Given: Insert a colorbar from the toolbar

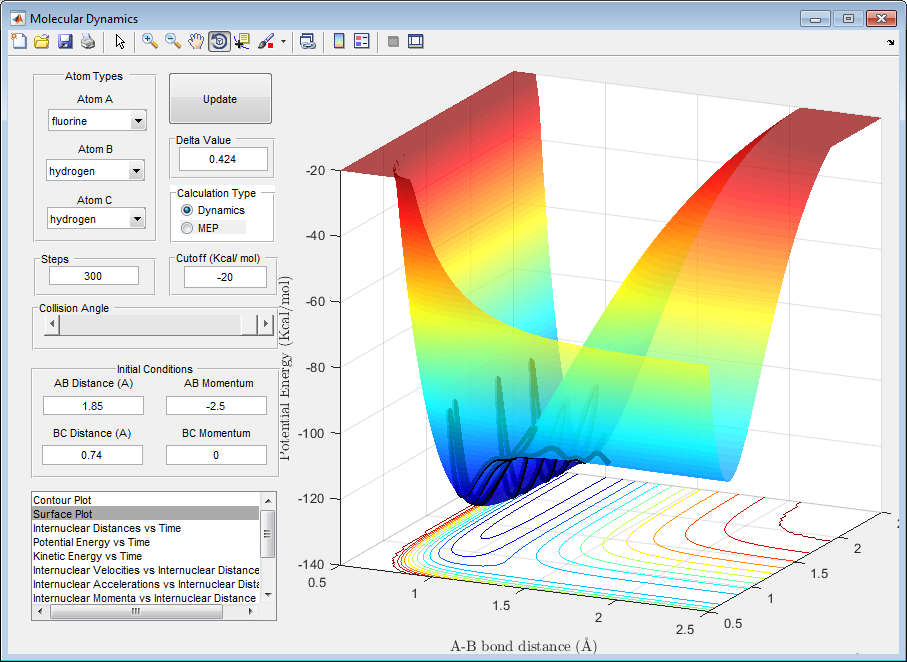Looking at the screenshot, I should 339,41.
